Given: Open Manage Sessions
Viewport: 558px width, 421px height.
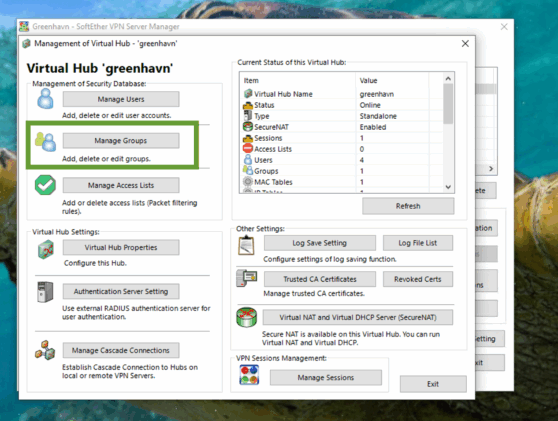Looking at the screenshot, I should pyautogui.click(x=326, y=377).
